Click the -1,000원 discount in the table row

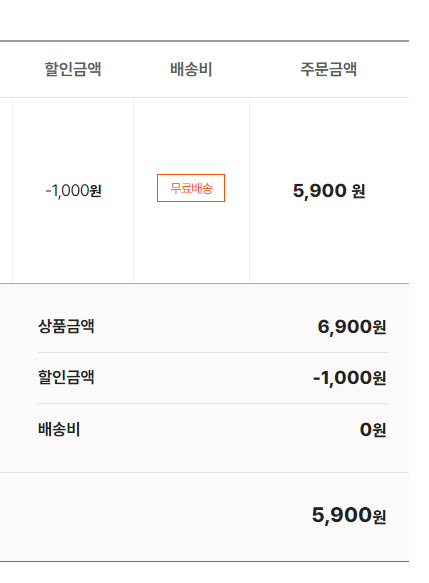[73, 191]
